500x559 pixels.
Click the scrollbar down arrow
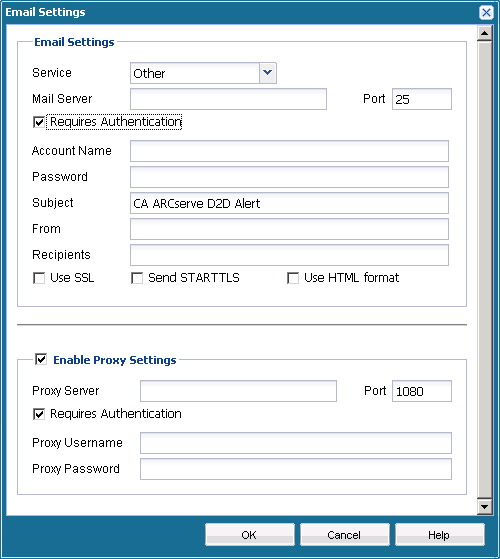point(485,506)
